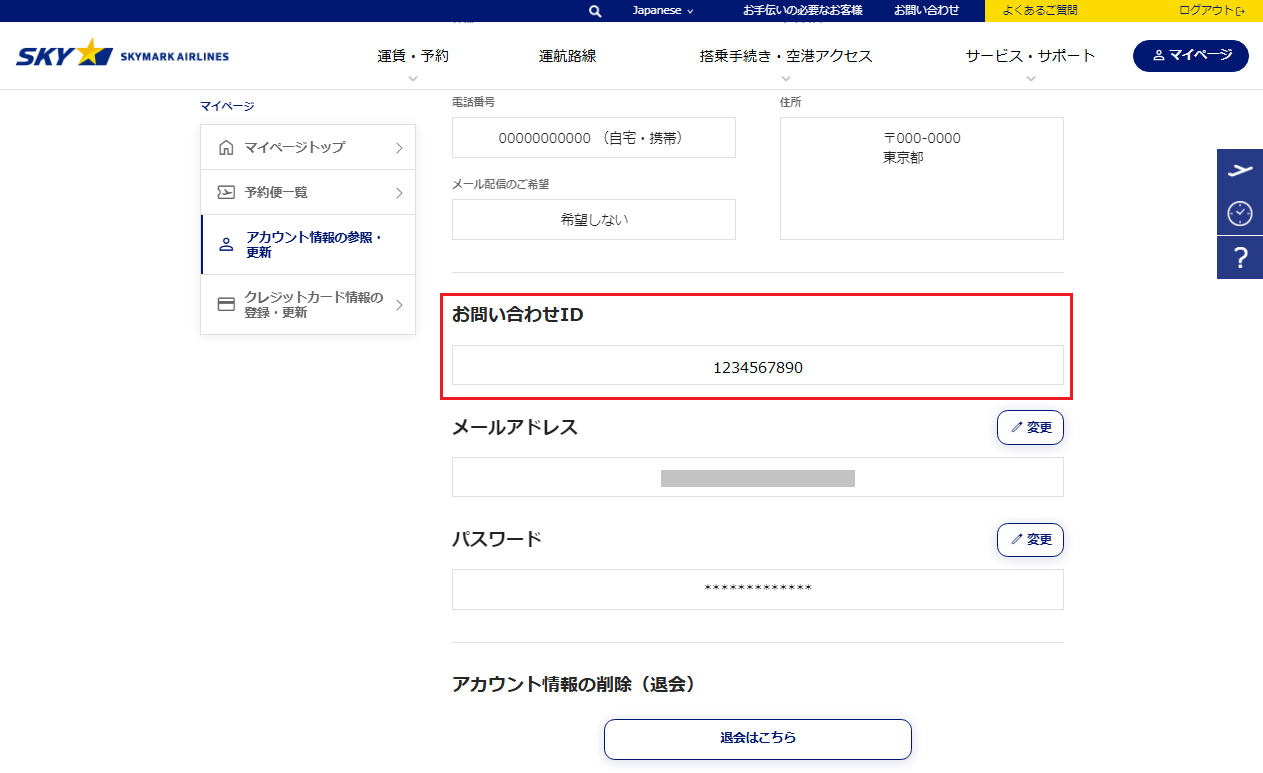1263x773 pixels.
Task: Click 変更 button next to パスワード
Action: pos(1030,540)
